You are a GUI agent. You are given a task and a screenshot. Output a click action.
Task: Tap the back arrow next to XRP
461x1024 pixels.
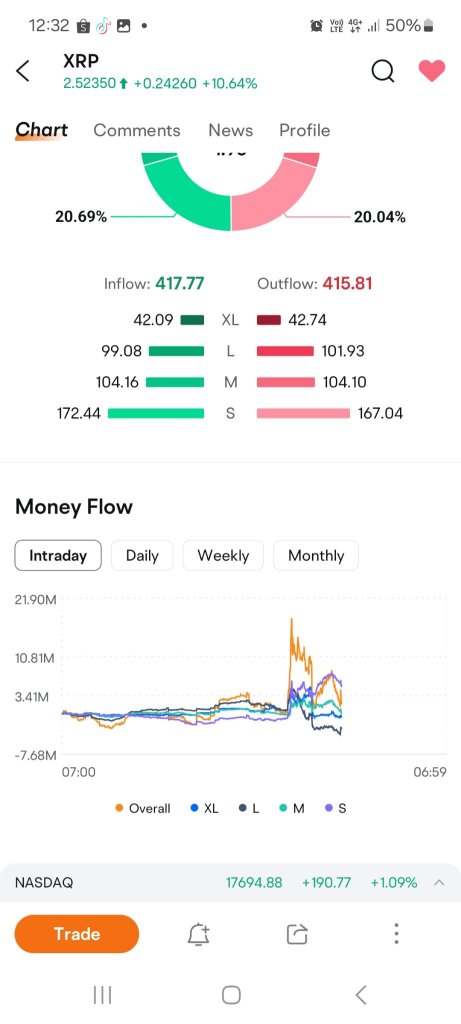[x=23, y=71]
